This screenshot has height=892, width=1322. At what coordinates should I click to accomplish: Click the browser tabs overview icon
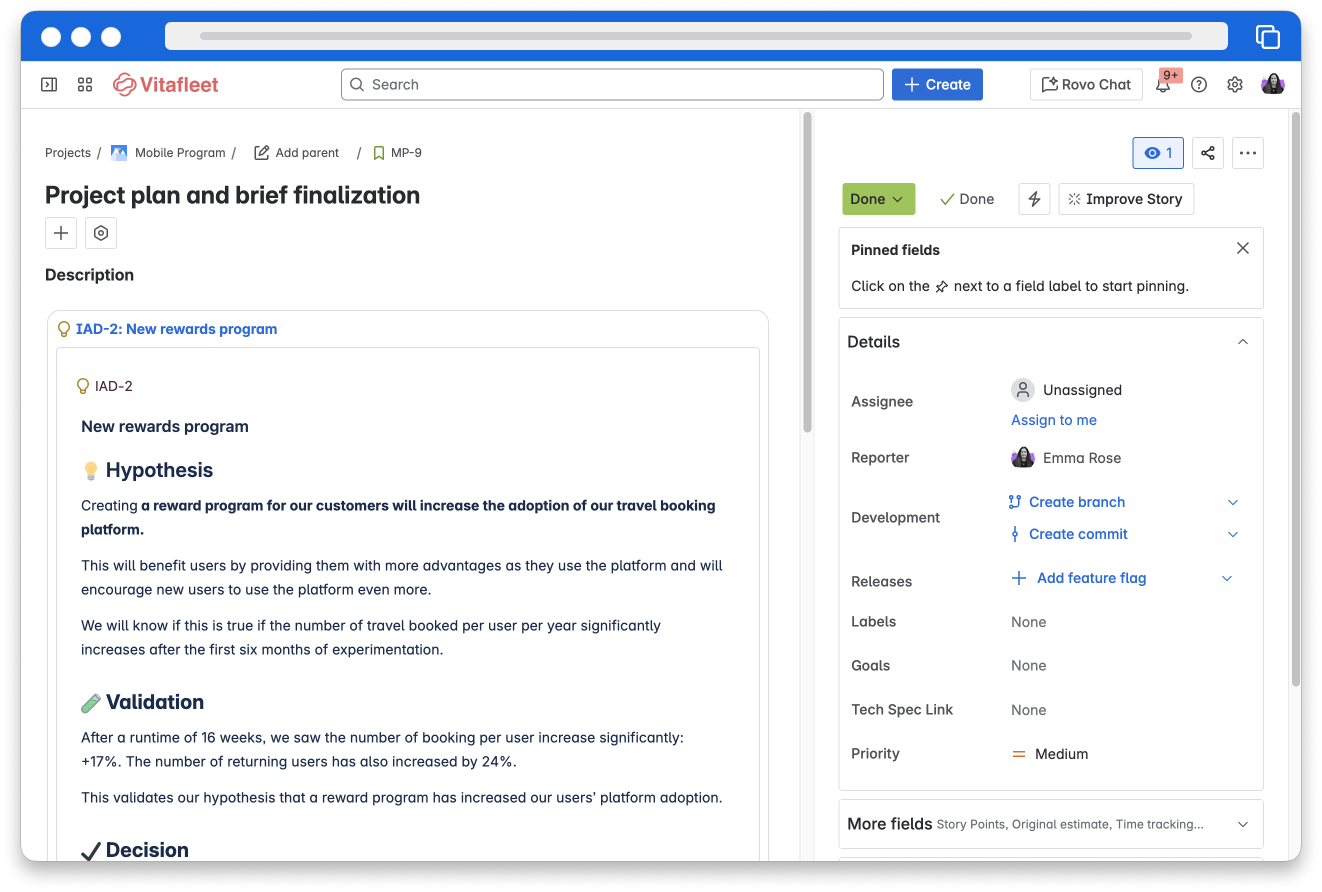click(1267, 37)
